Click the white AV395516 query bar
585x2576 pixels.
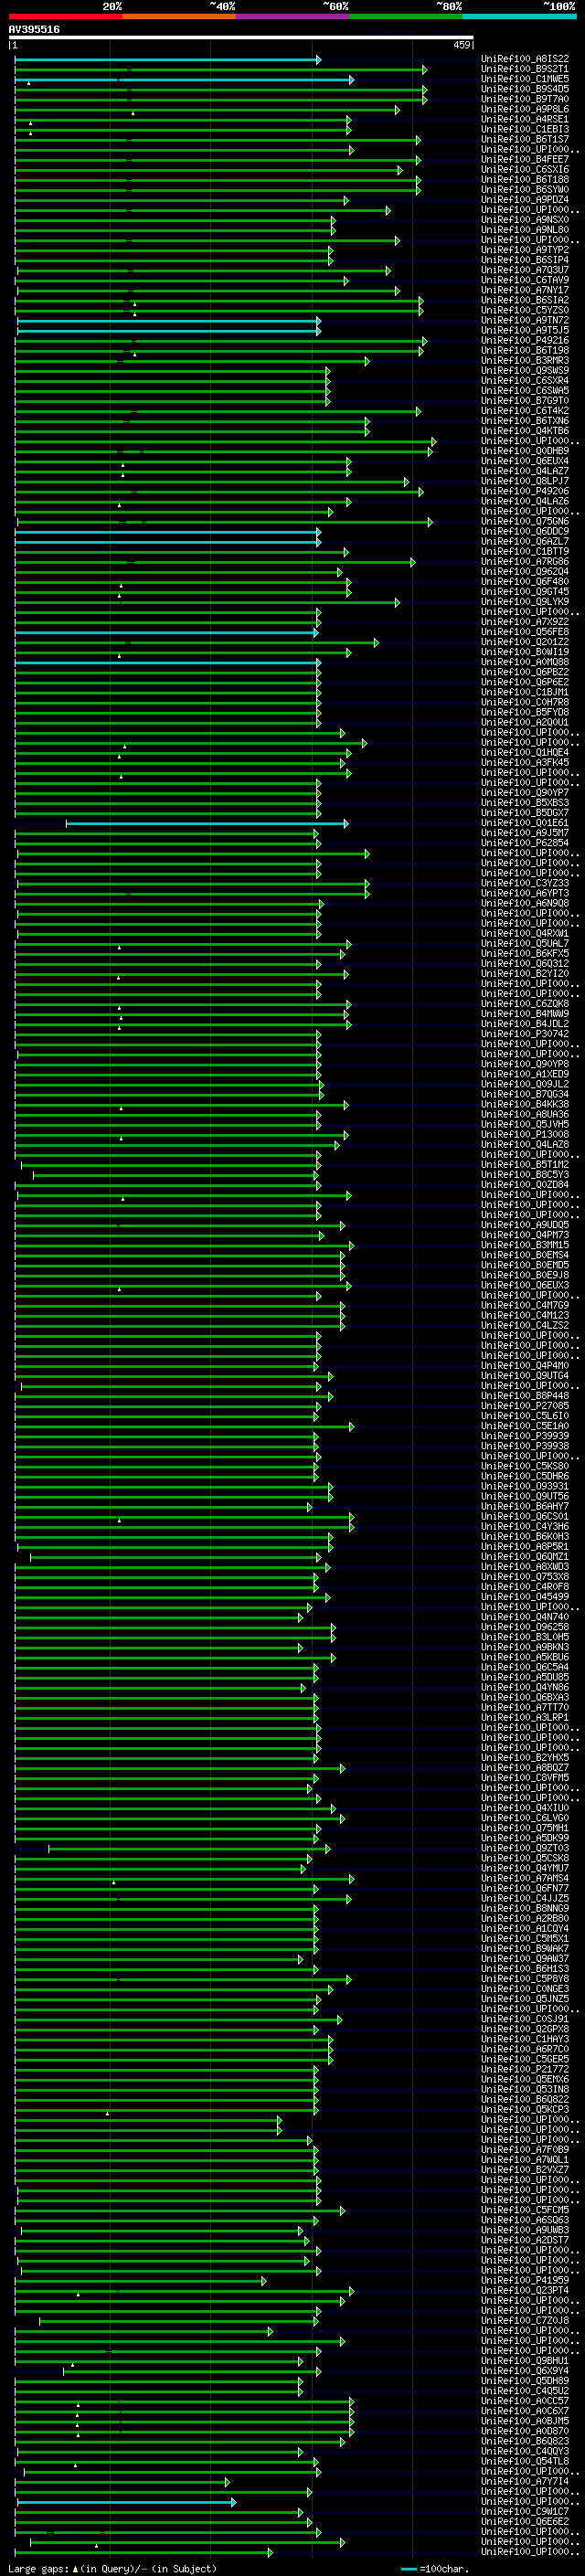coord(241,38)
